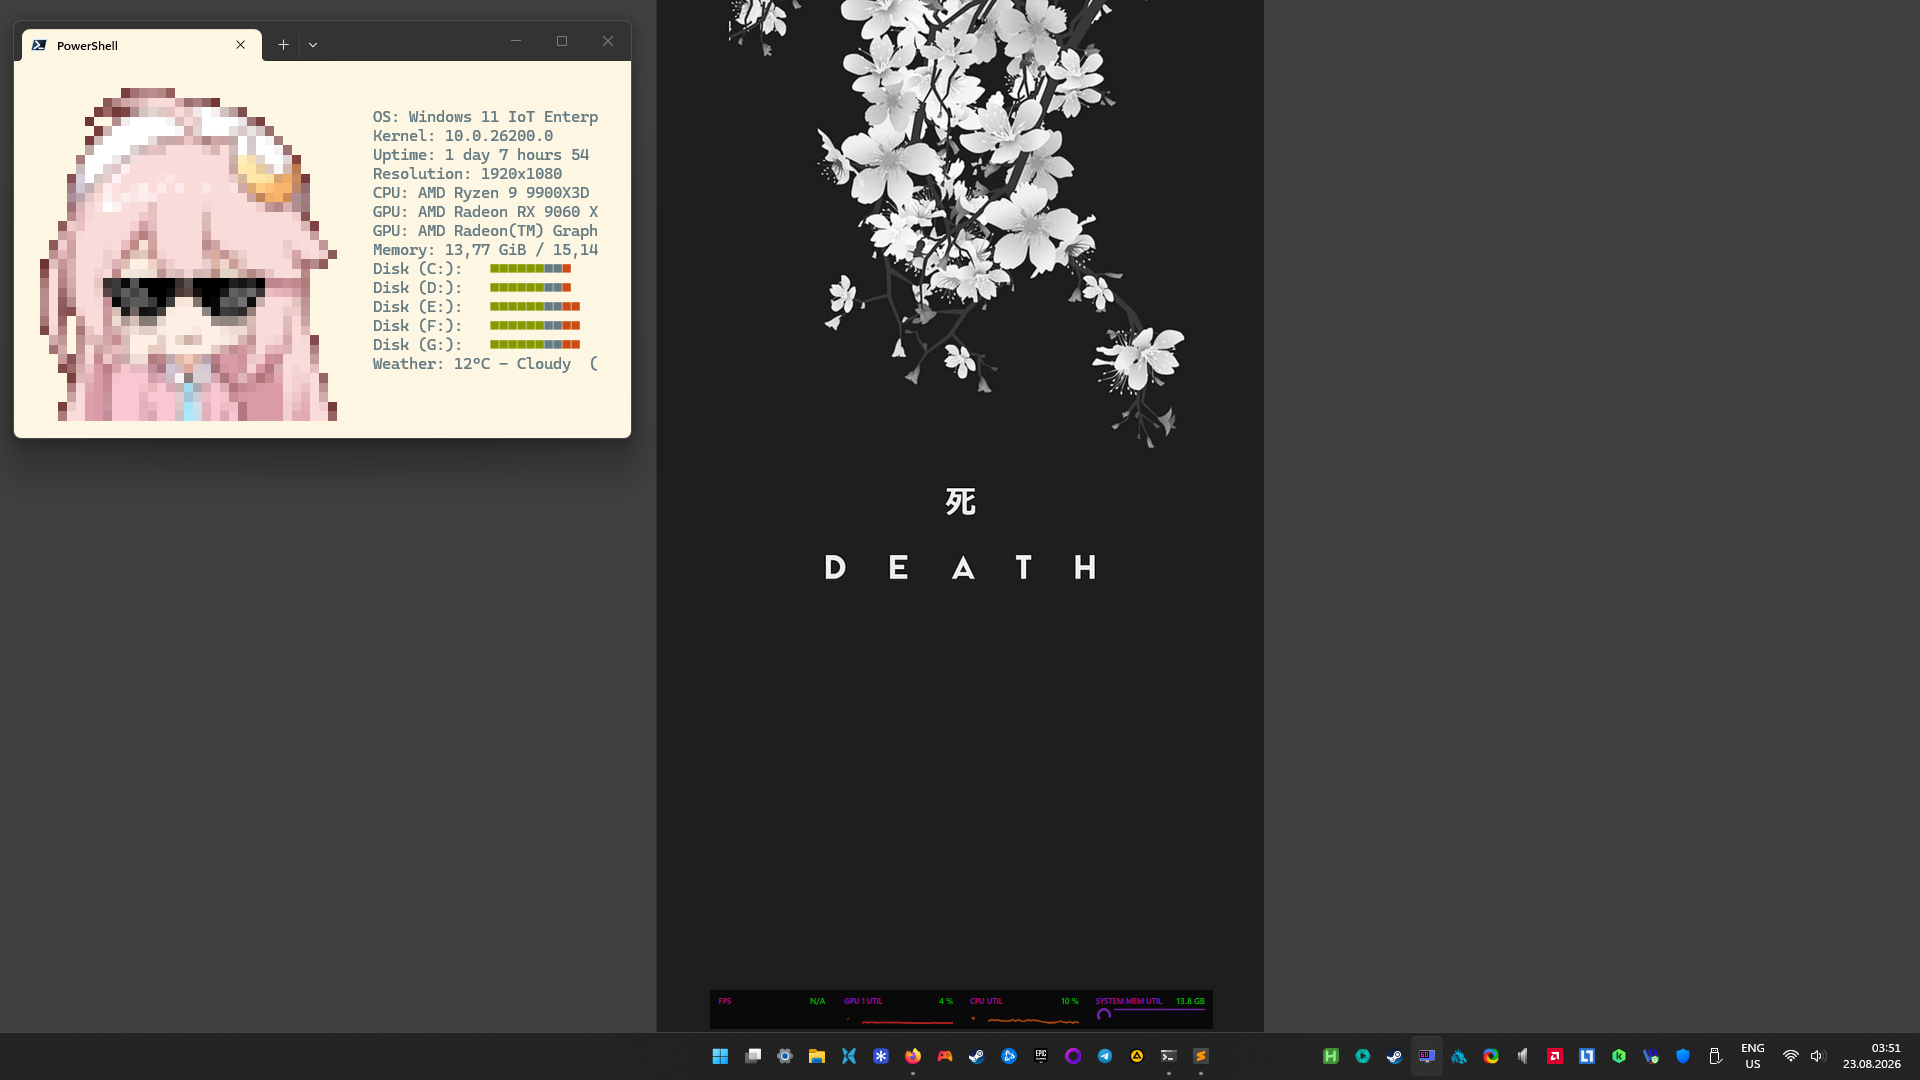Open the green hexagon K tray icon
The image size is (1920, 1080).
1619,1056
